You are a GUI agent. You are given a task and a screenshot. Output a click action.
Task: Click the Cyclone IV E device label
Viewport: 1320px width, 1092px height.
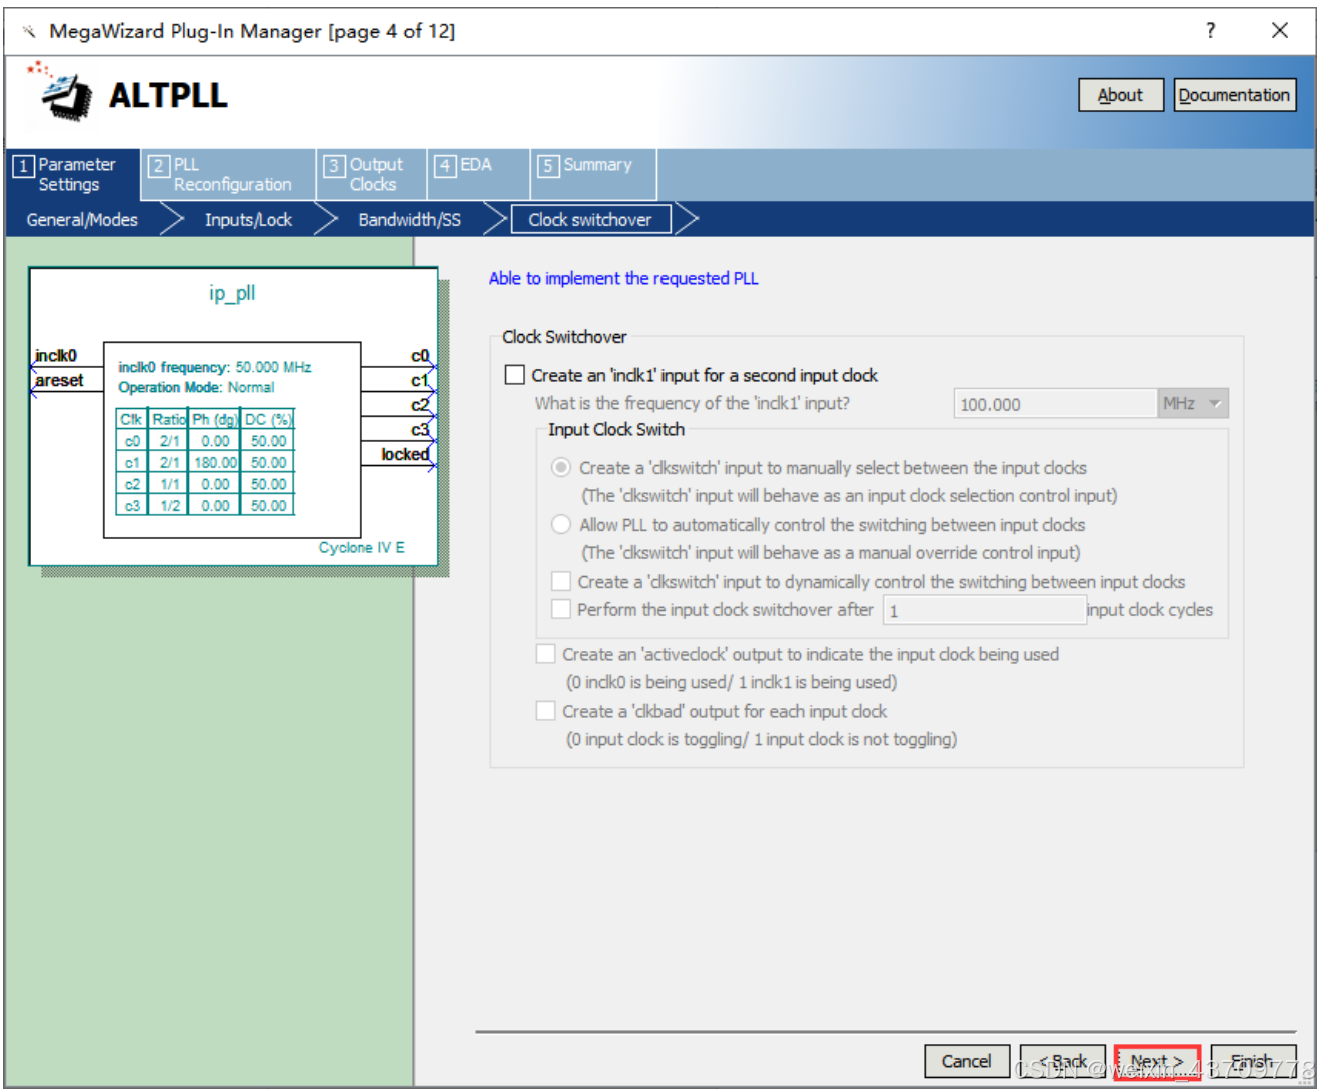(x=362, y=547)
